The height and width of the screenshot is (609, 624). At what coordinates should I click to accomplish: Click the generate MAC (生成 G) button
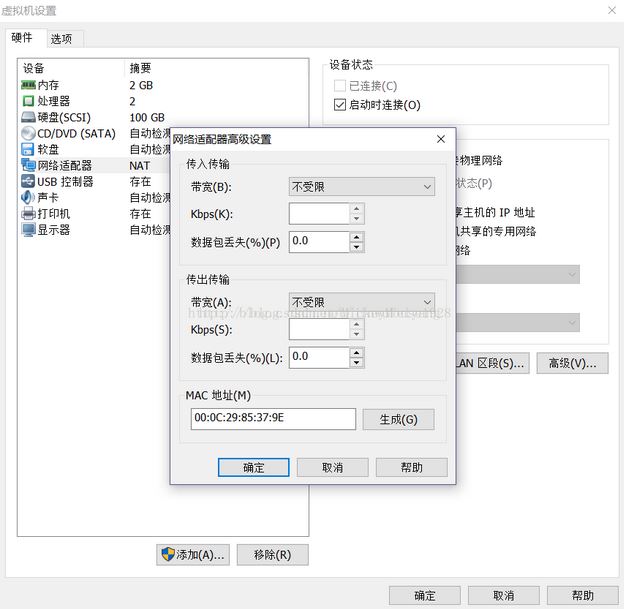point(398,419)
